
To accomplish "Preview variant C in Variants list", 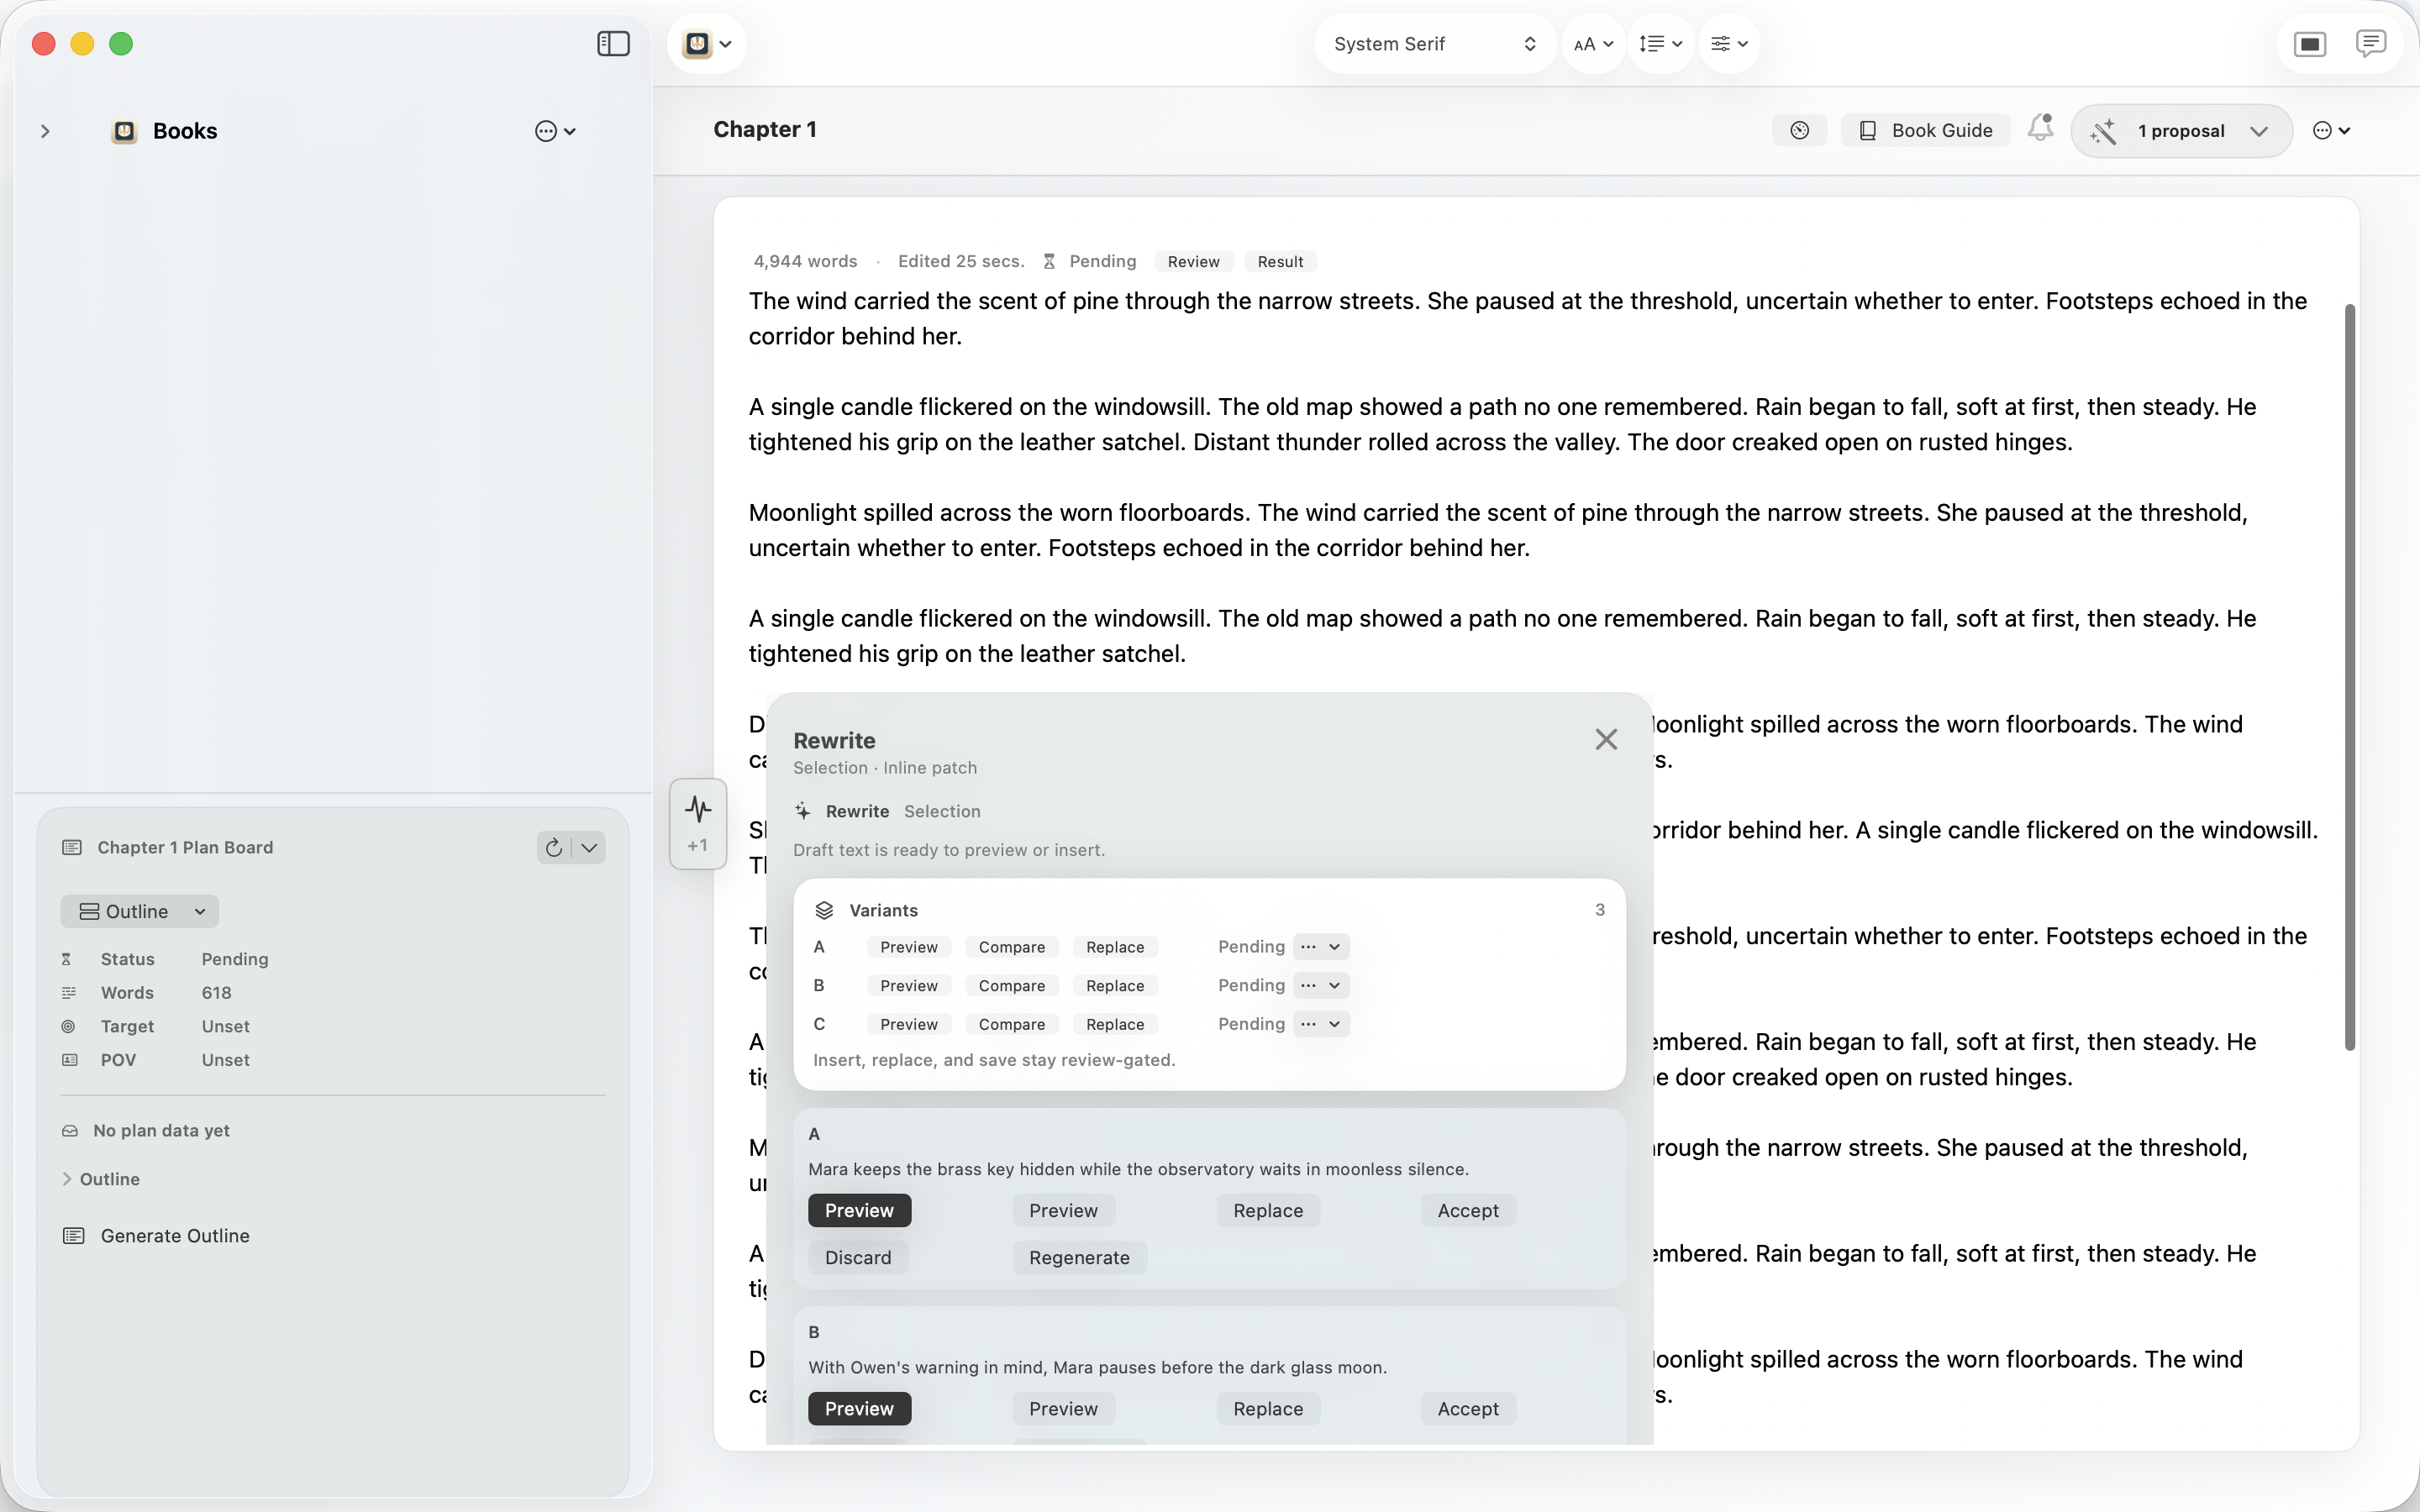I will click(908, 1024).
